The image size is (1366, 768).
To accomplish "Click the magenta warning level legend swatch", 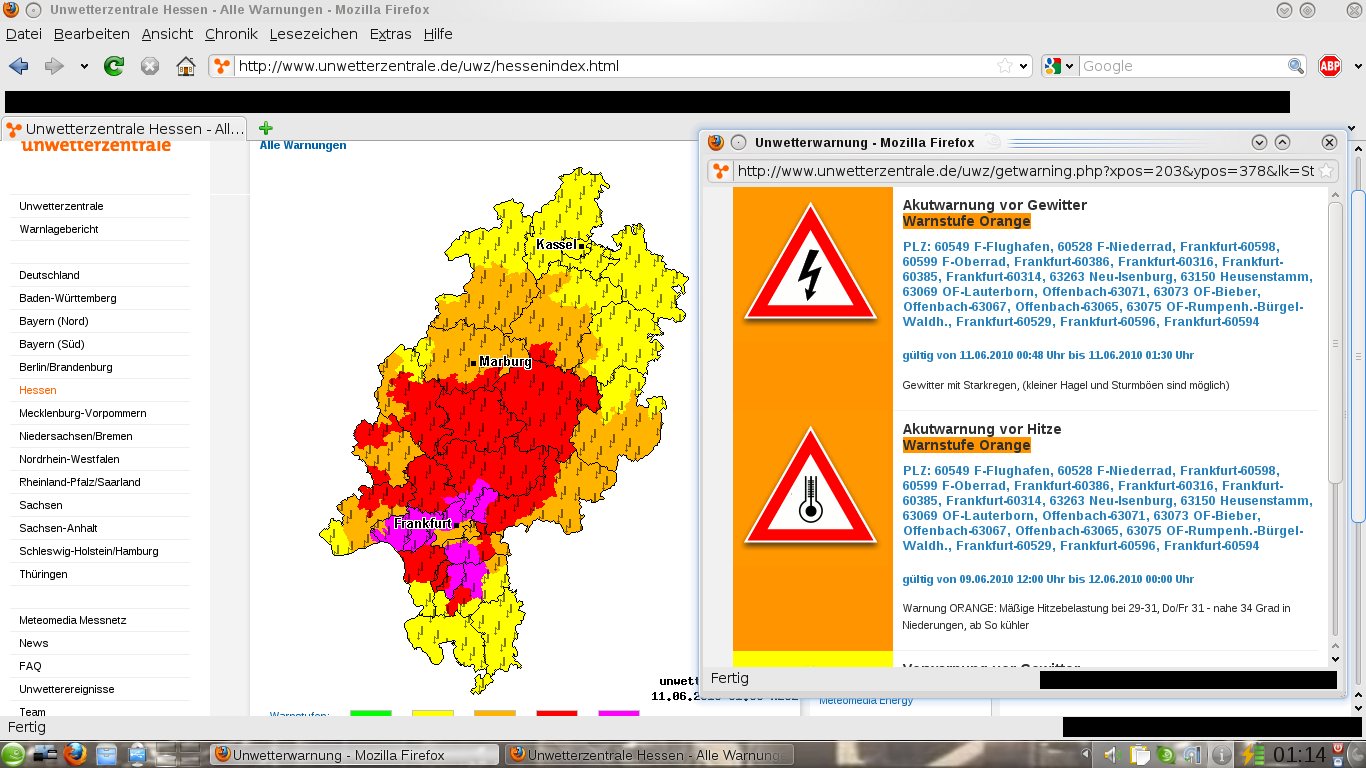I will 619,713.
